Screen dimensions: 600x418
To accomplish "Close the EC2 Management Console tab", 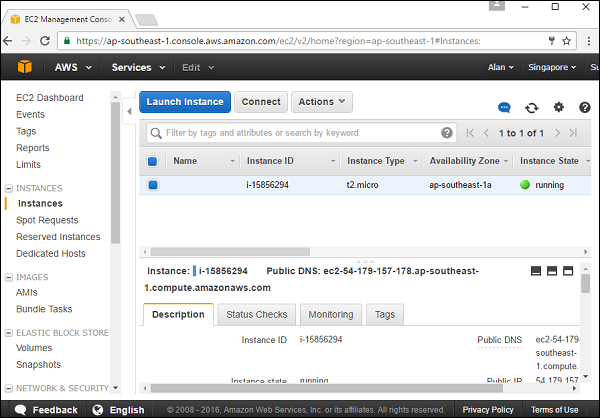I will 122,19.
